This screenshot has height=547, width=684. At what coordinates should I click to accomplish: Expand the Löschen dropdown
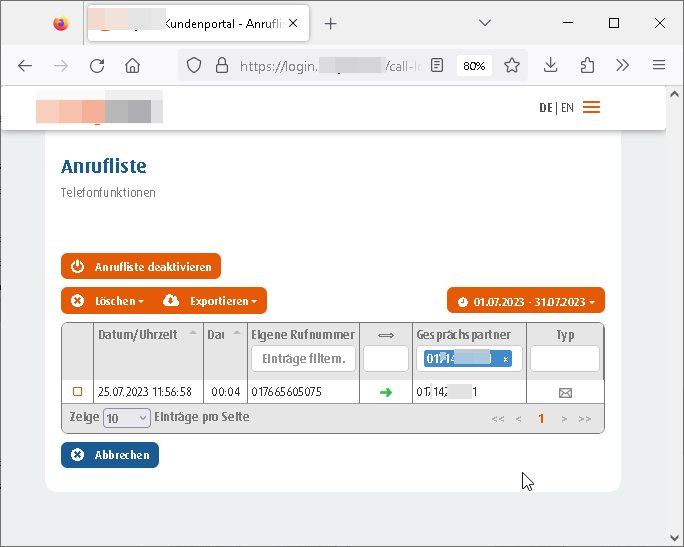109,301
